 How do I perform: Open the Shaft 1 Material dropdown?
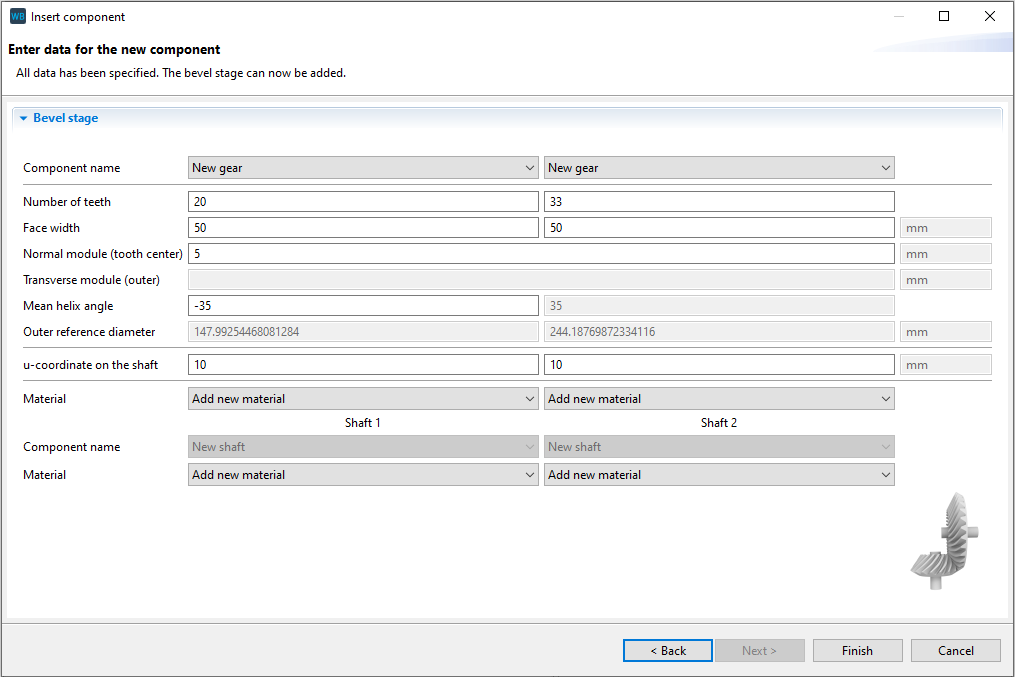tap(363, 475)
